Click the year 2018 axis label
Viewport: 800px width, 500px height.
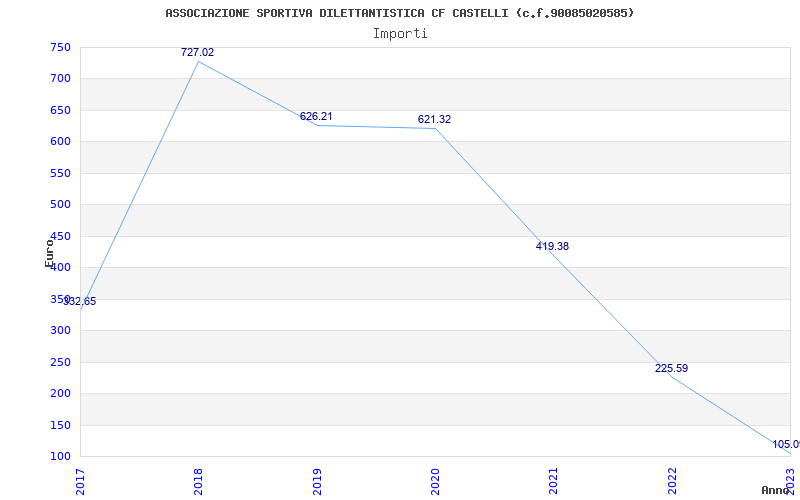pyautogui.click(x=198, y=482)
